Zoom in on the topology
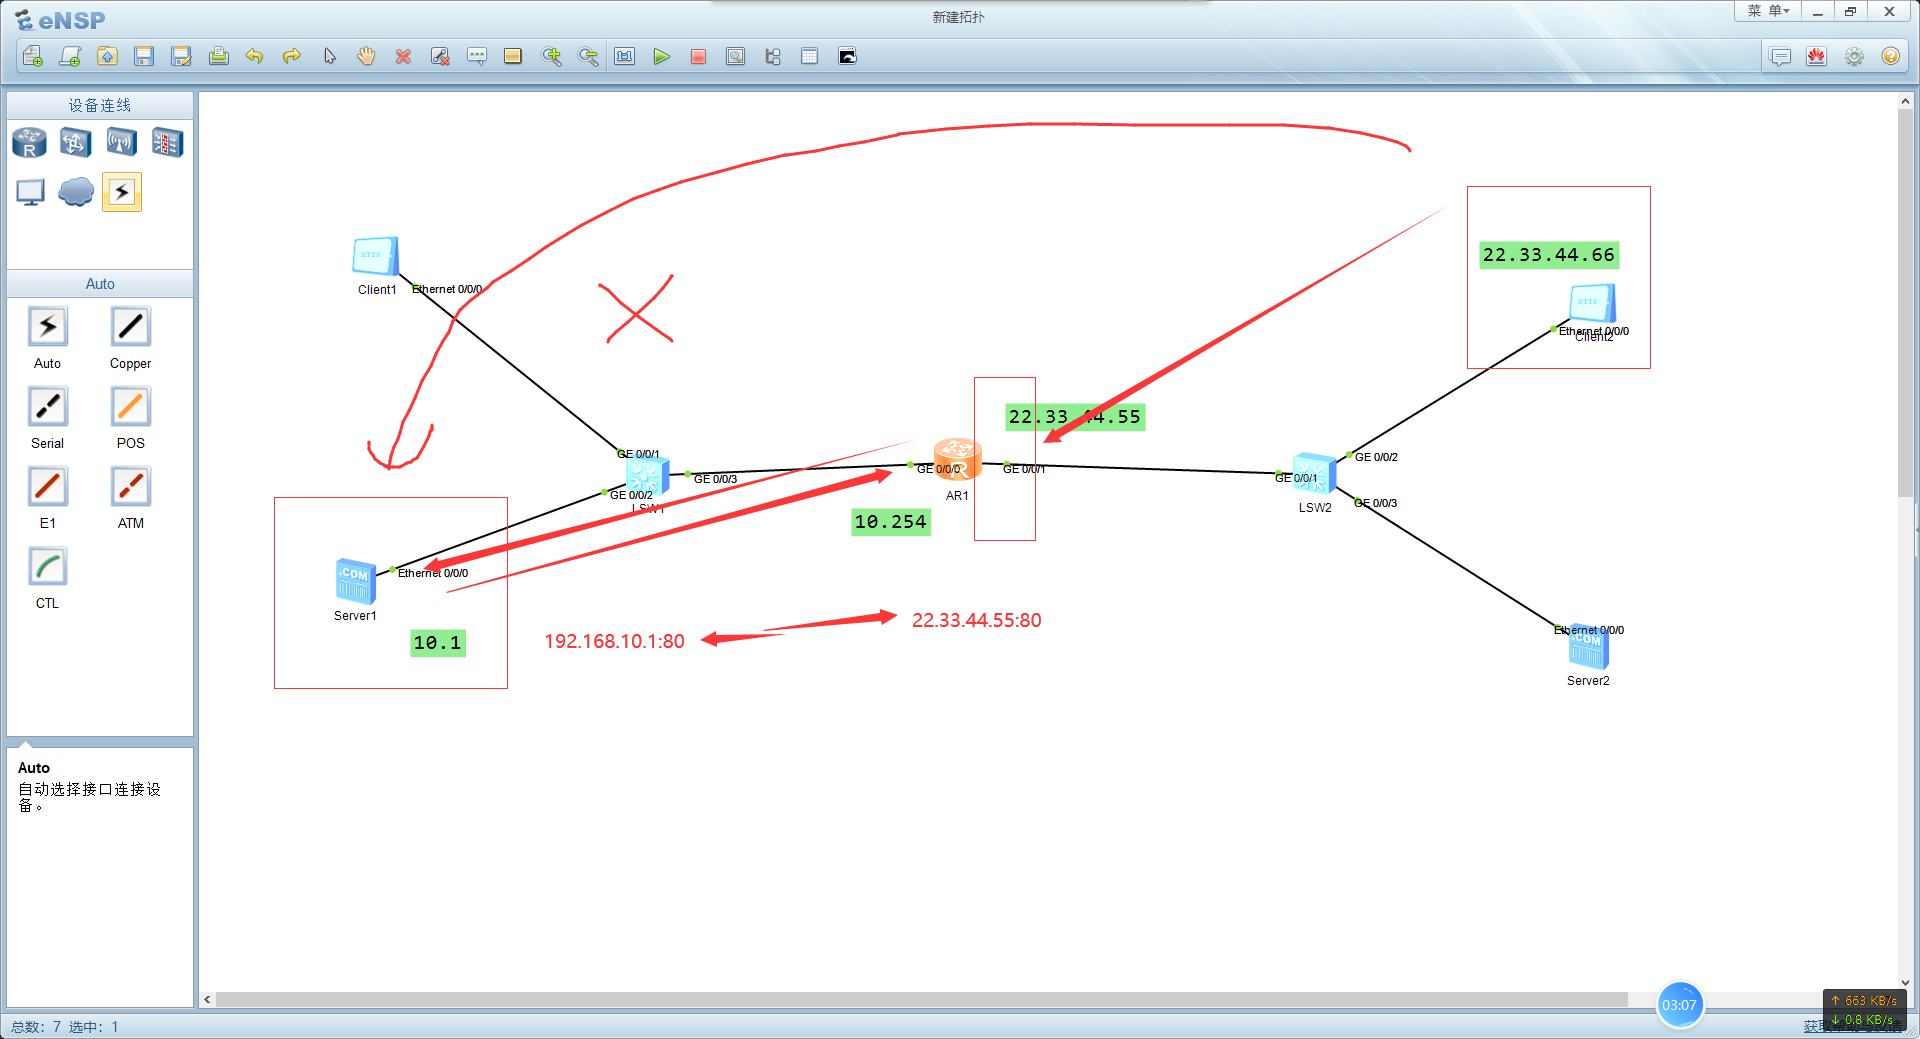The width and height of the screenshot is (1920, 1039). [551, 56]
